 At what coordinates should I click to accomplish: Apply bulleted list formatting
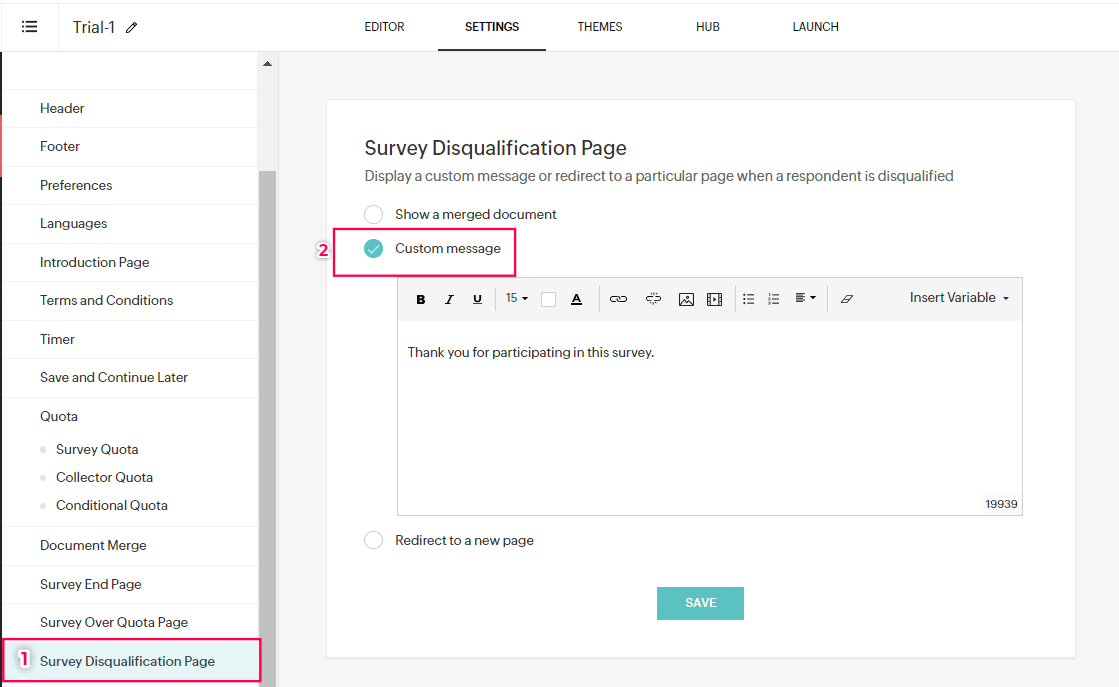coord(748,299)
